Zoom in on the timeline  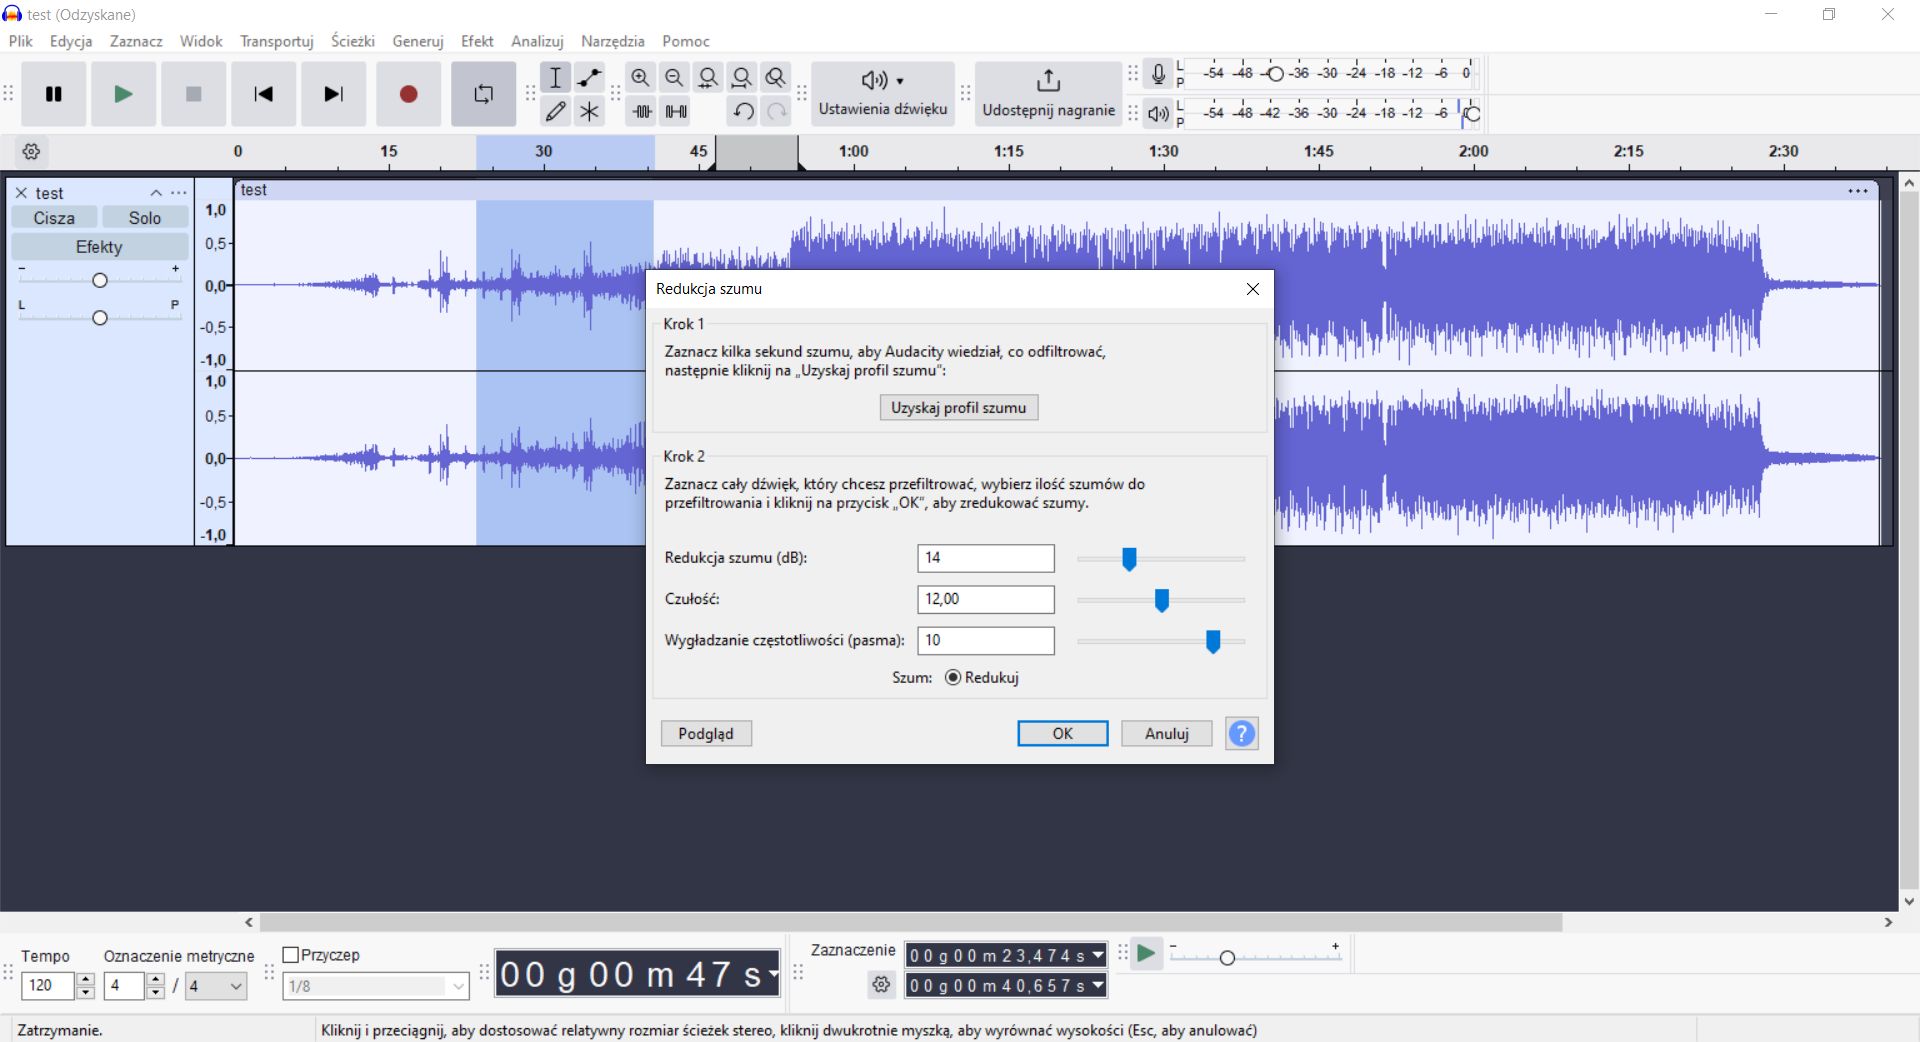(641, 77)
